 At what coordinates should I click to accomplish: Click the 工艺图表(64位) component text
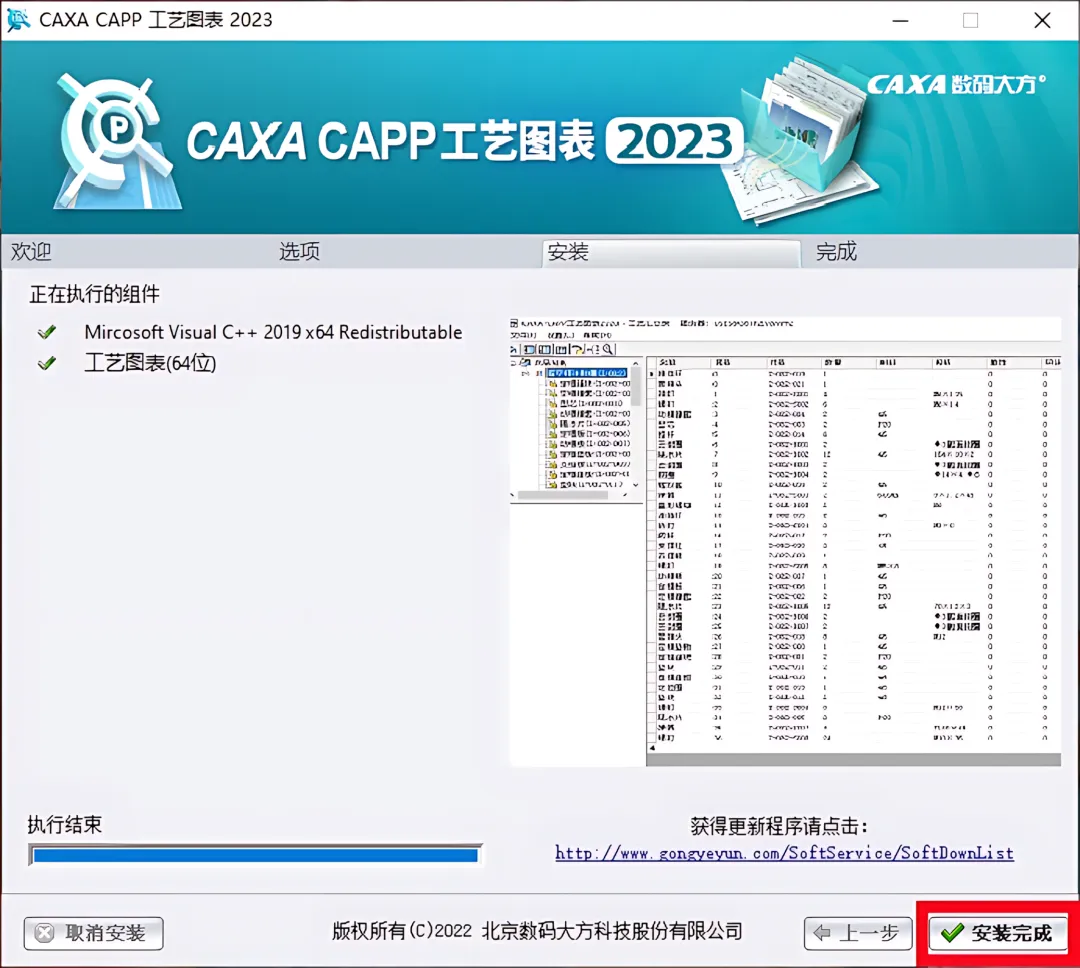[x=150, y=362]
